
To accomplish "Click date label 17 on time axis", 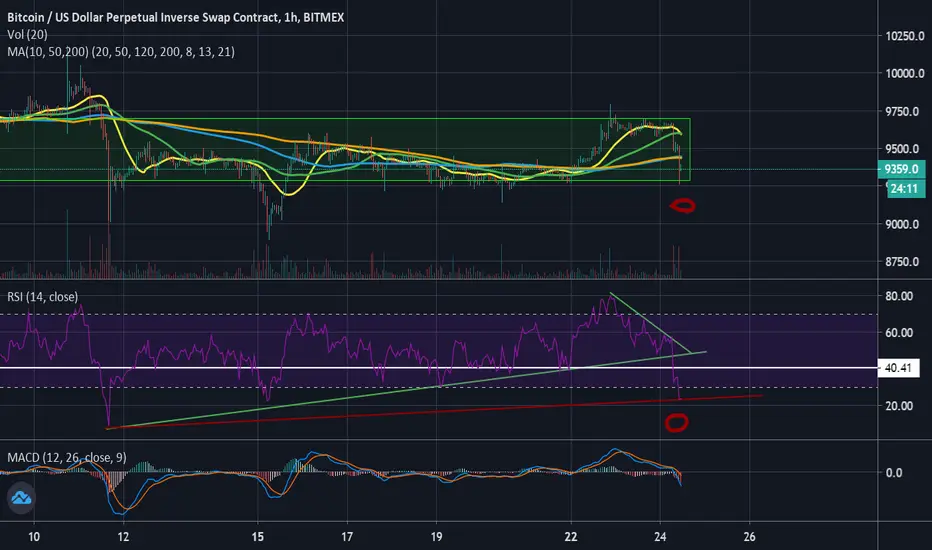I will [347, 537].
